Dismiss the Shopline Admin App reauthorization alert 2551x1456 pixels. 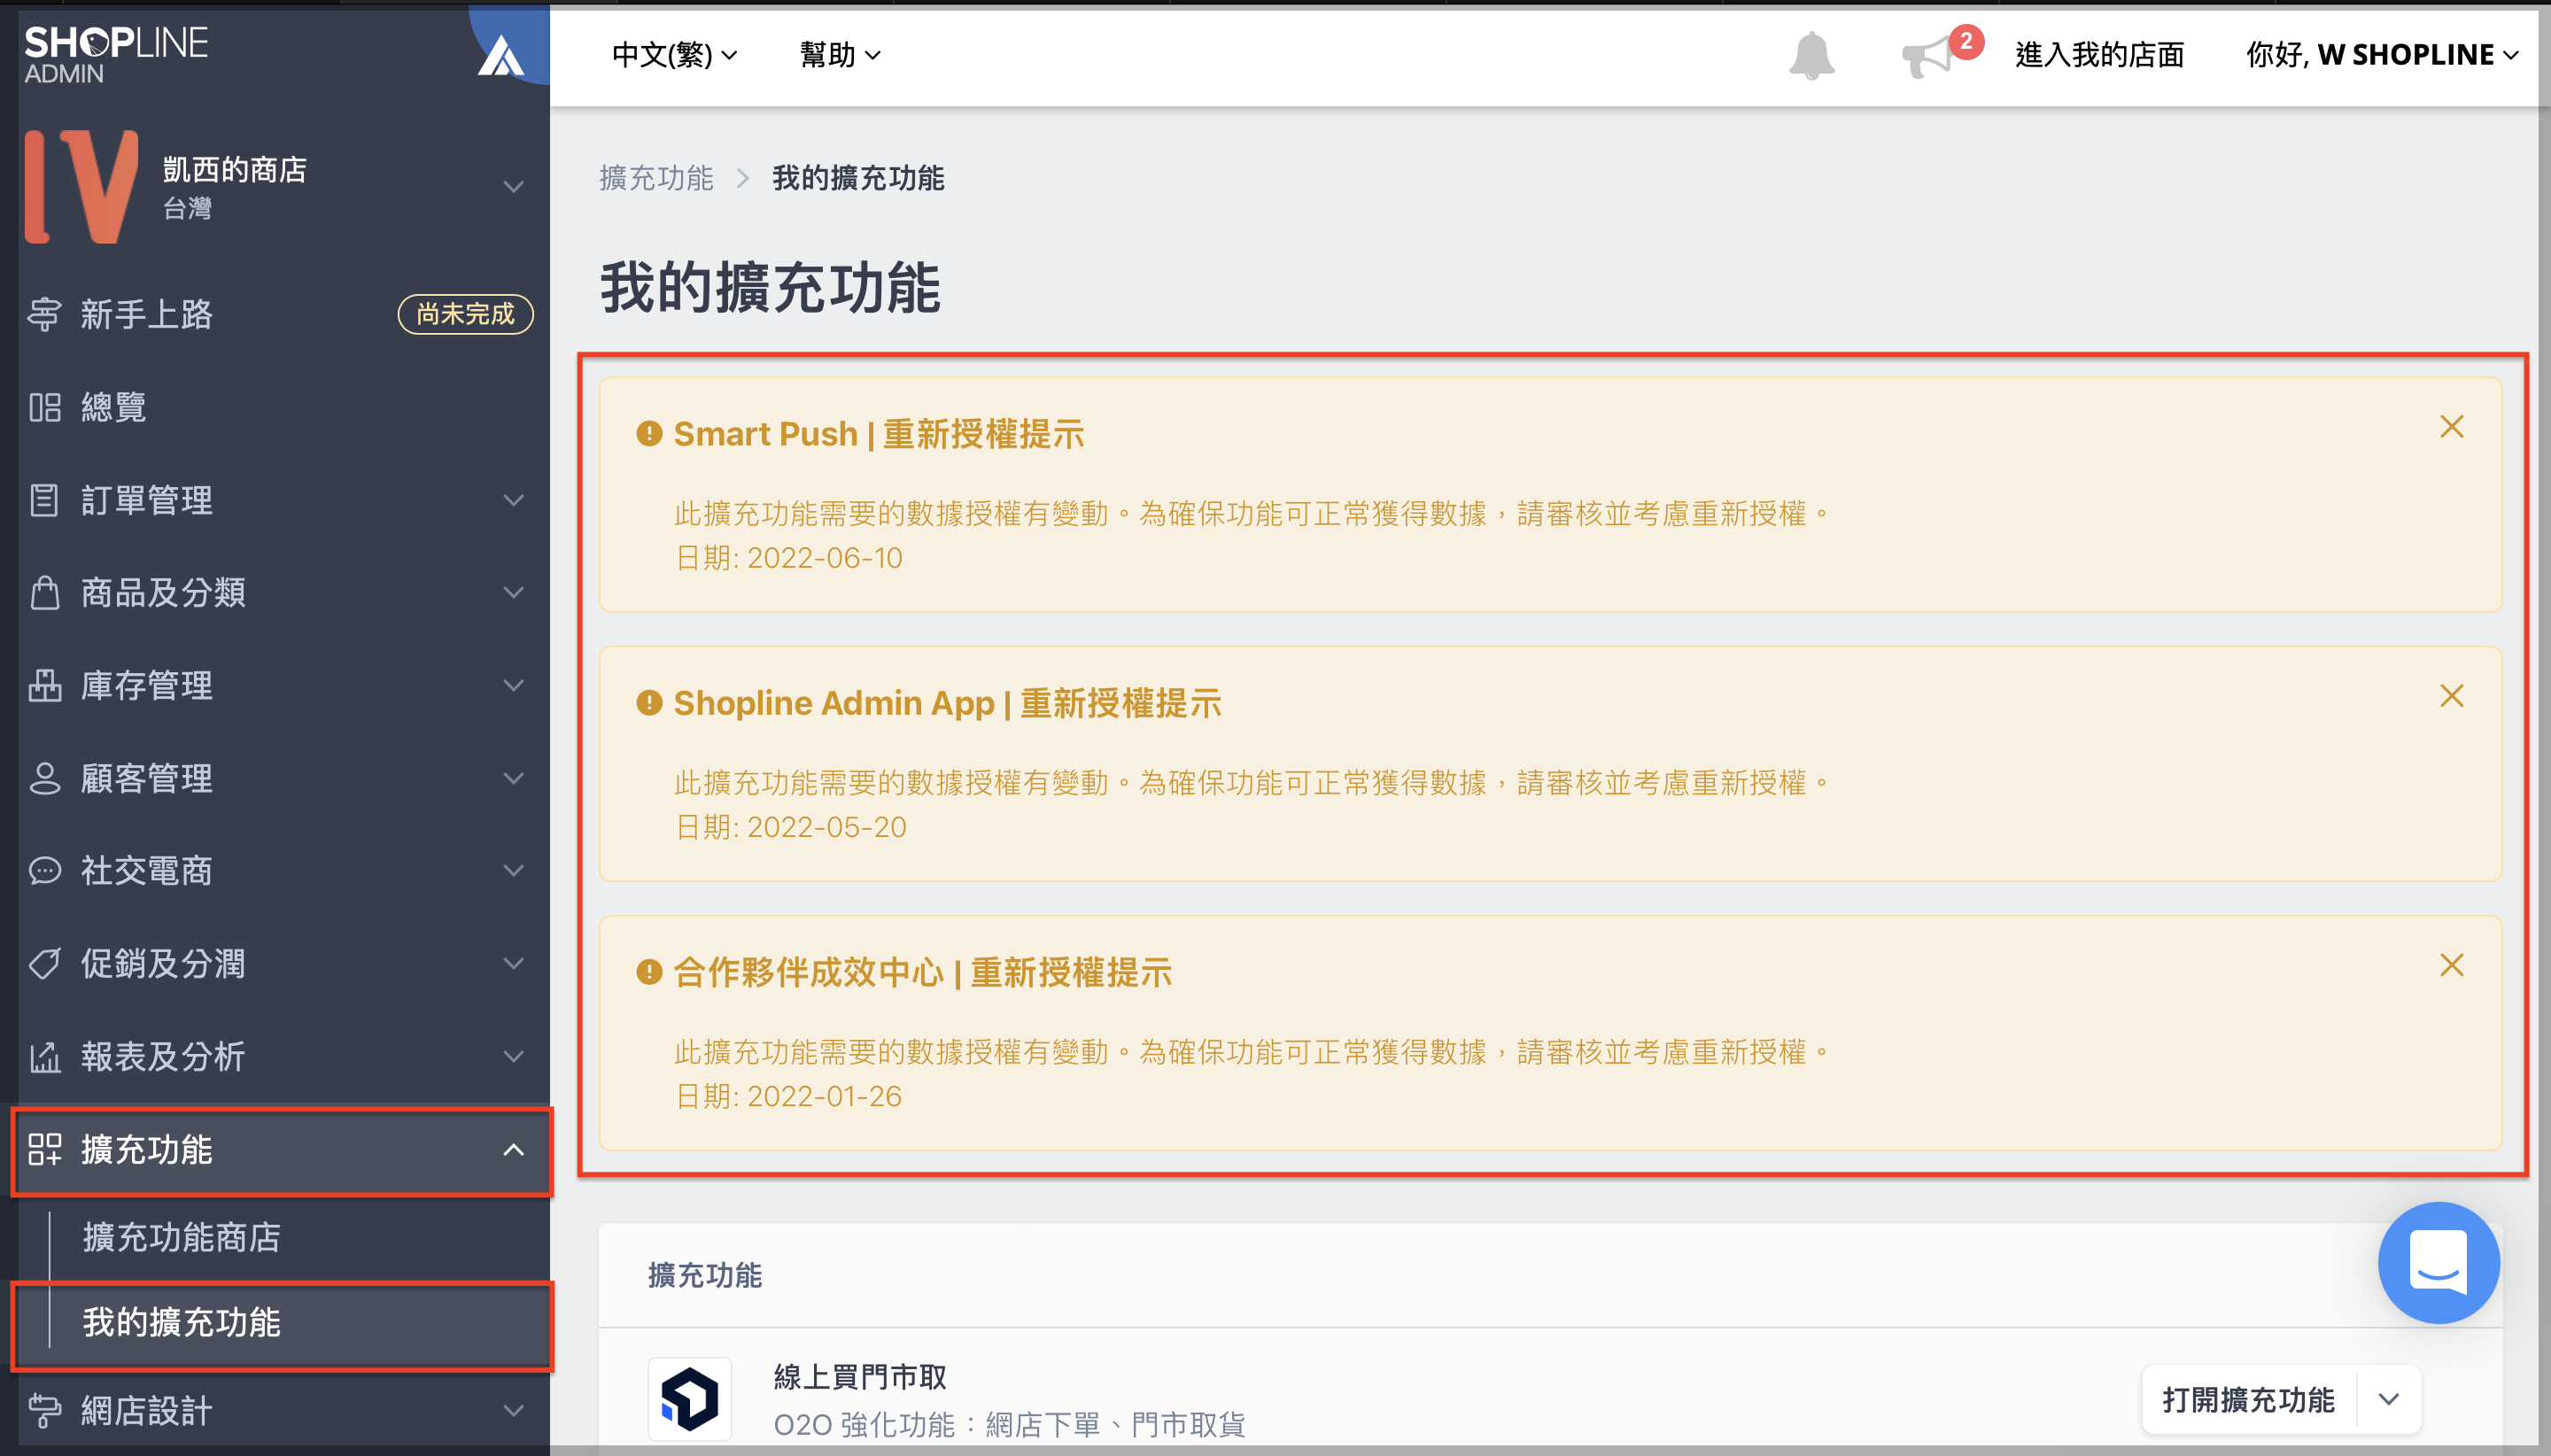(2451, 696)
